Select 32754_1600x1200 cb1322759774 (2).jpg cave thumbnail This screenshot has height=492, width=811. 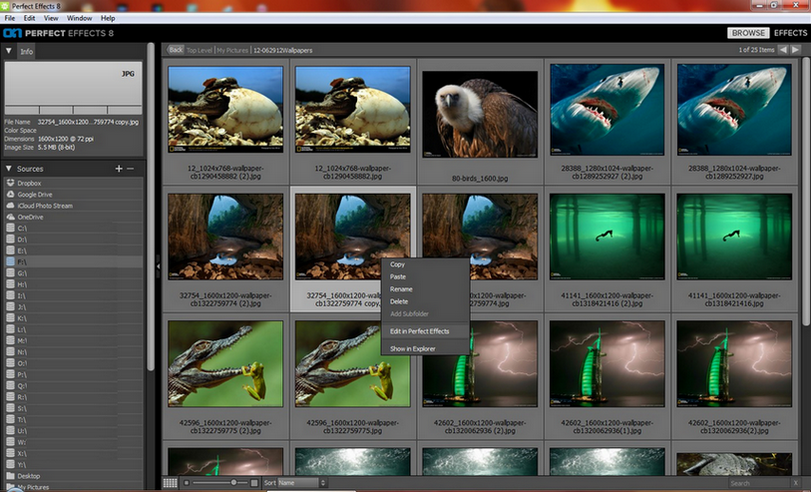(226, 236)
